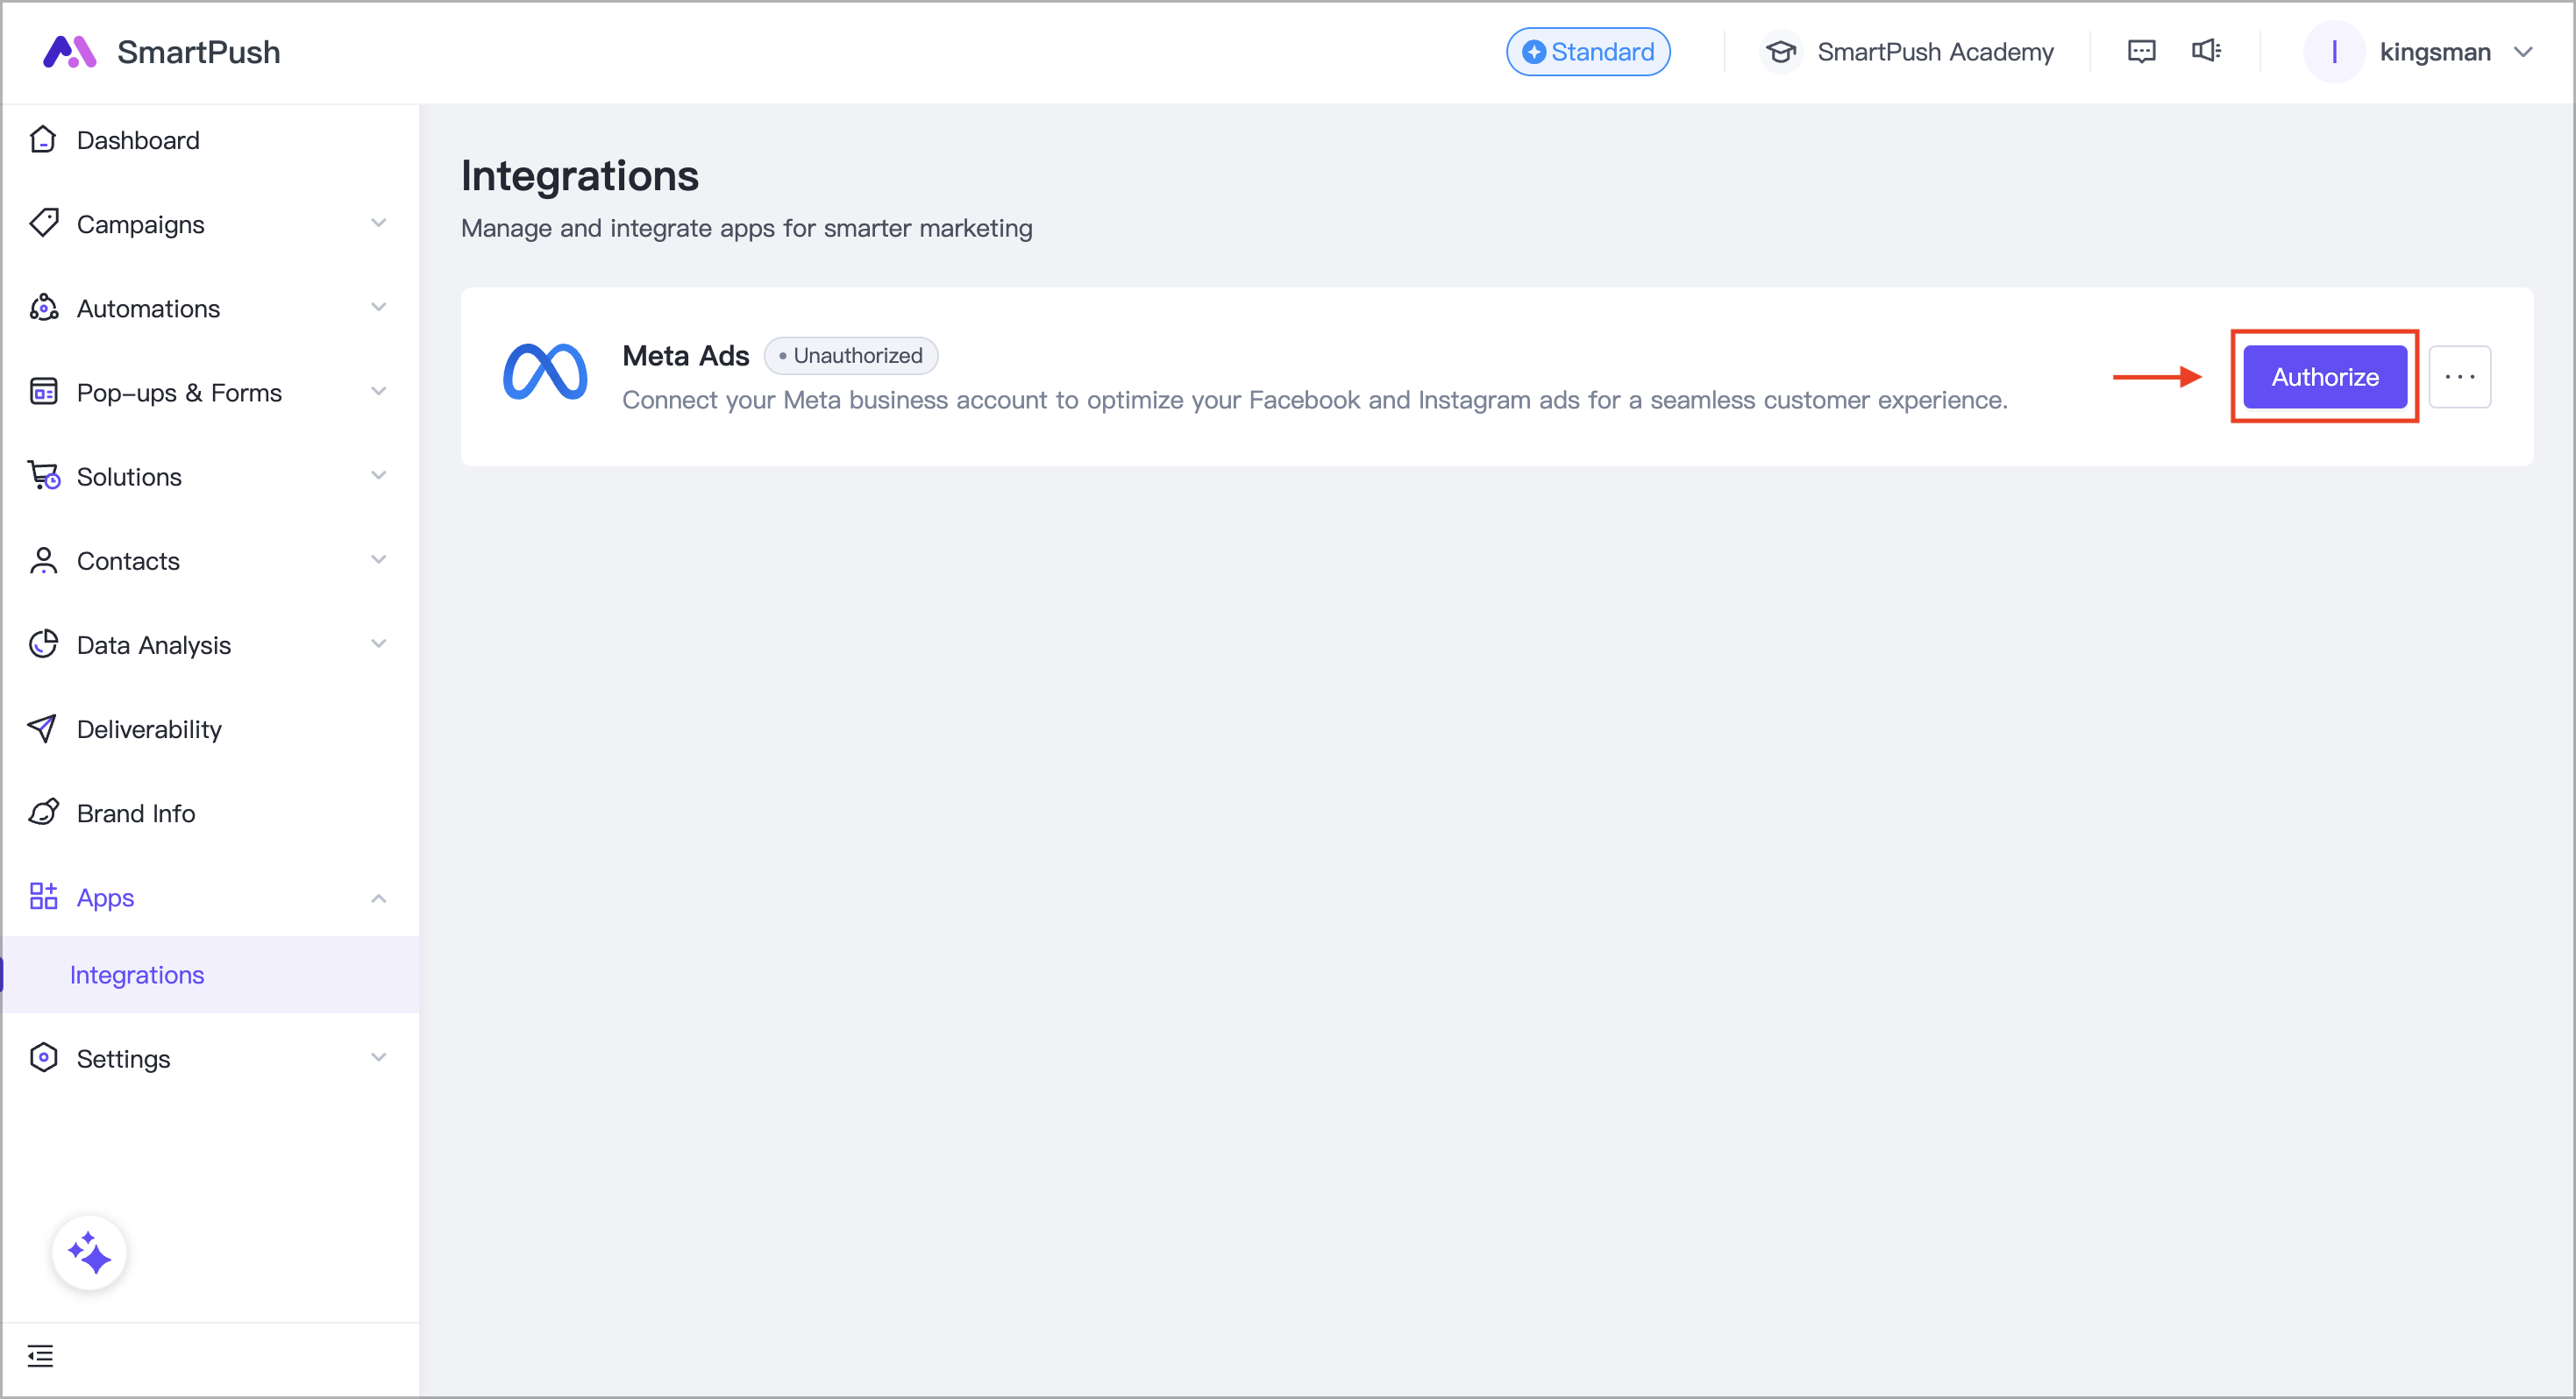Expand the Solutions menu chevron
This screenshot has height=1399, width=2576.
(x=378, y=475)
